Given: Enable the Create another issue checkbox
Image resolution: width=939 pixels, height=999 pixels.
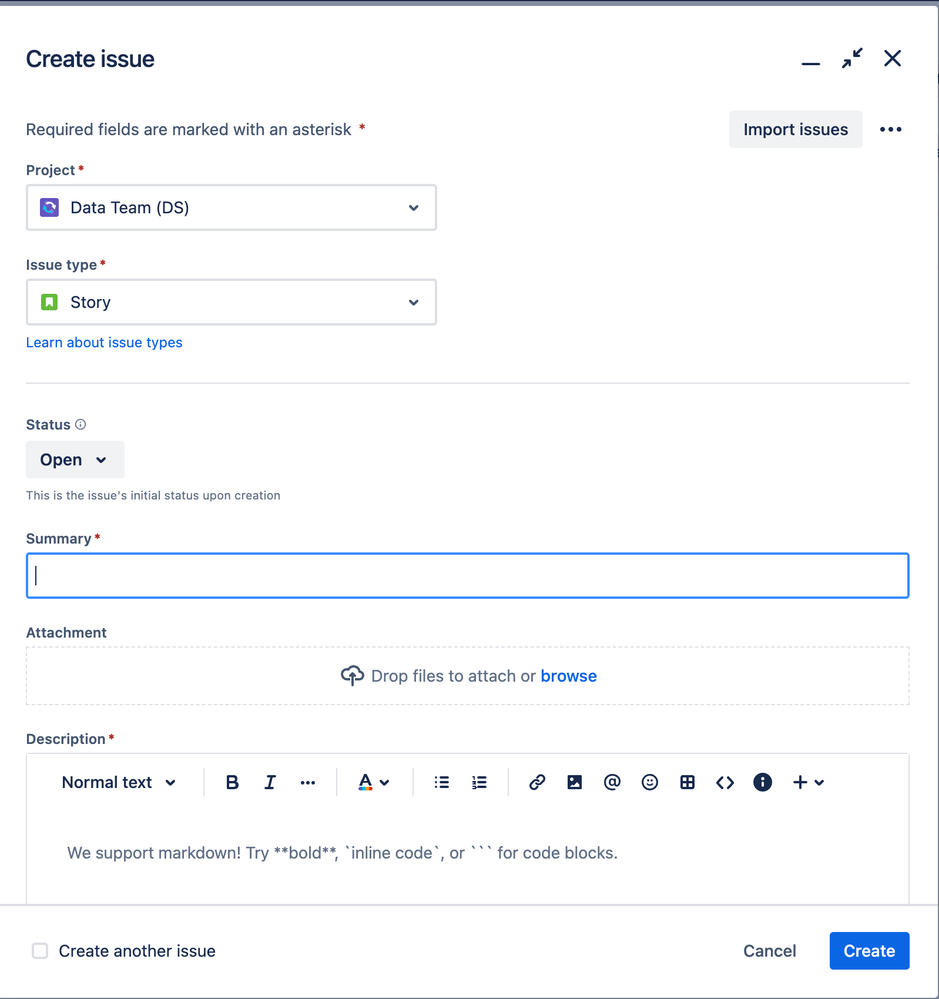Looking at the screenshot, I should tap(40, 951).
